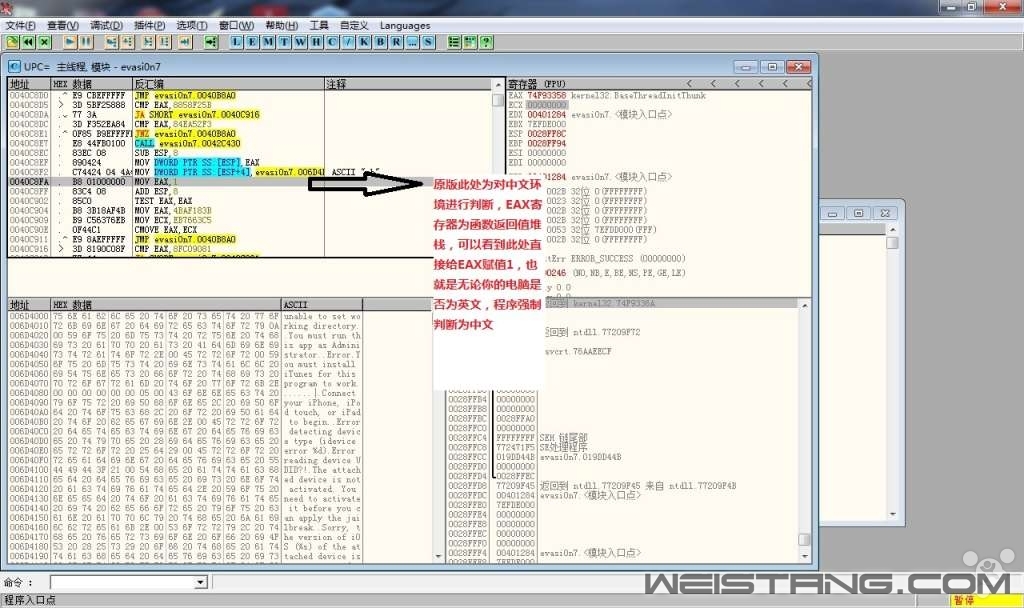Click the Close program X icon
The height and width of the screenshot is (608, 1024).
coord(44,42)
